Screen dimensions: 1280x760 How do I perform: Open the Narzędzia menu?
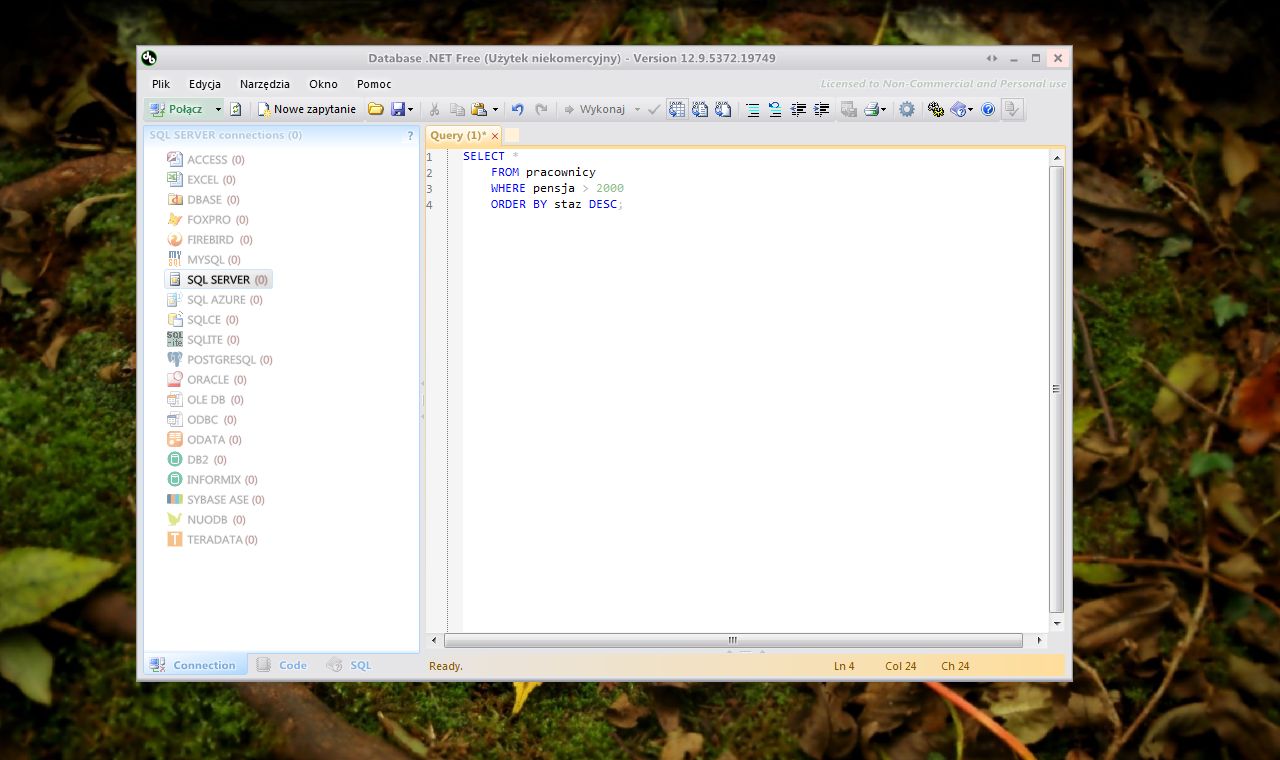point(265,84)
